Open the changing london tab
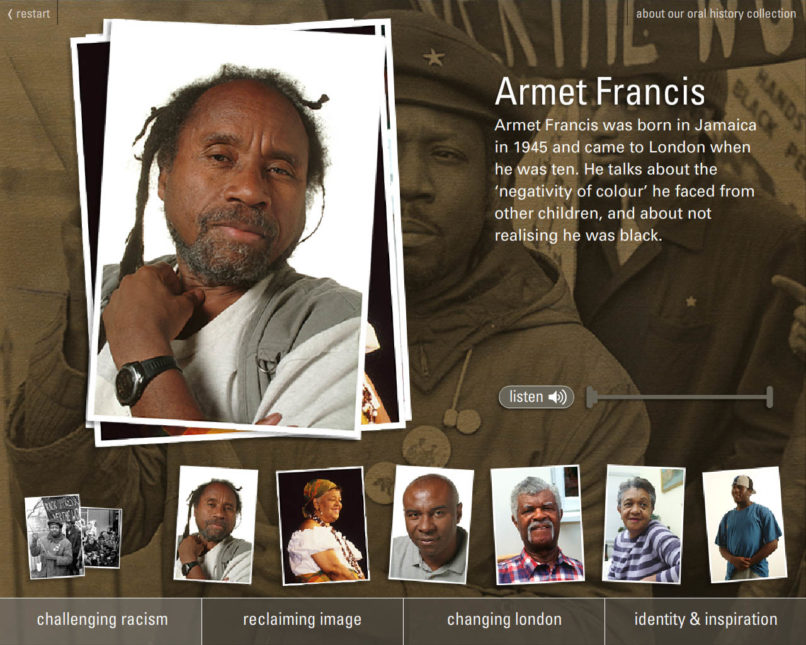Screen dimensions: 806x645 pos(504,620)
